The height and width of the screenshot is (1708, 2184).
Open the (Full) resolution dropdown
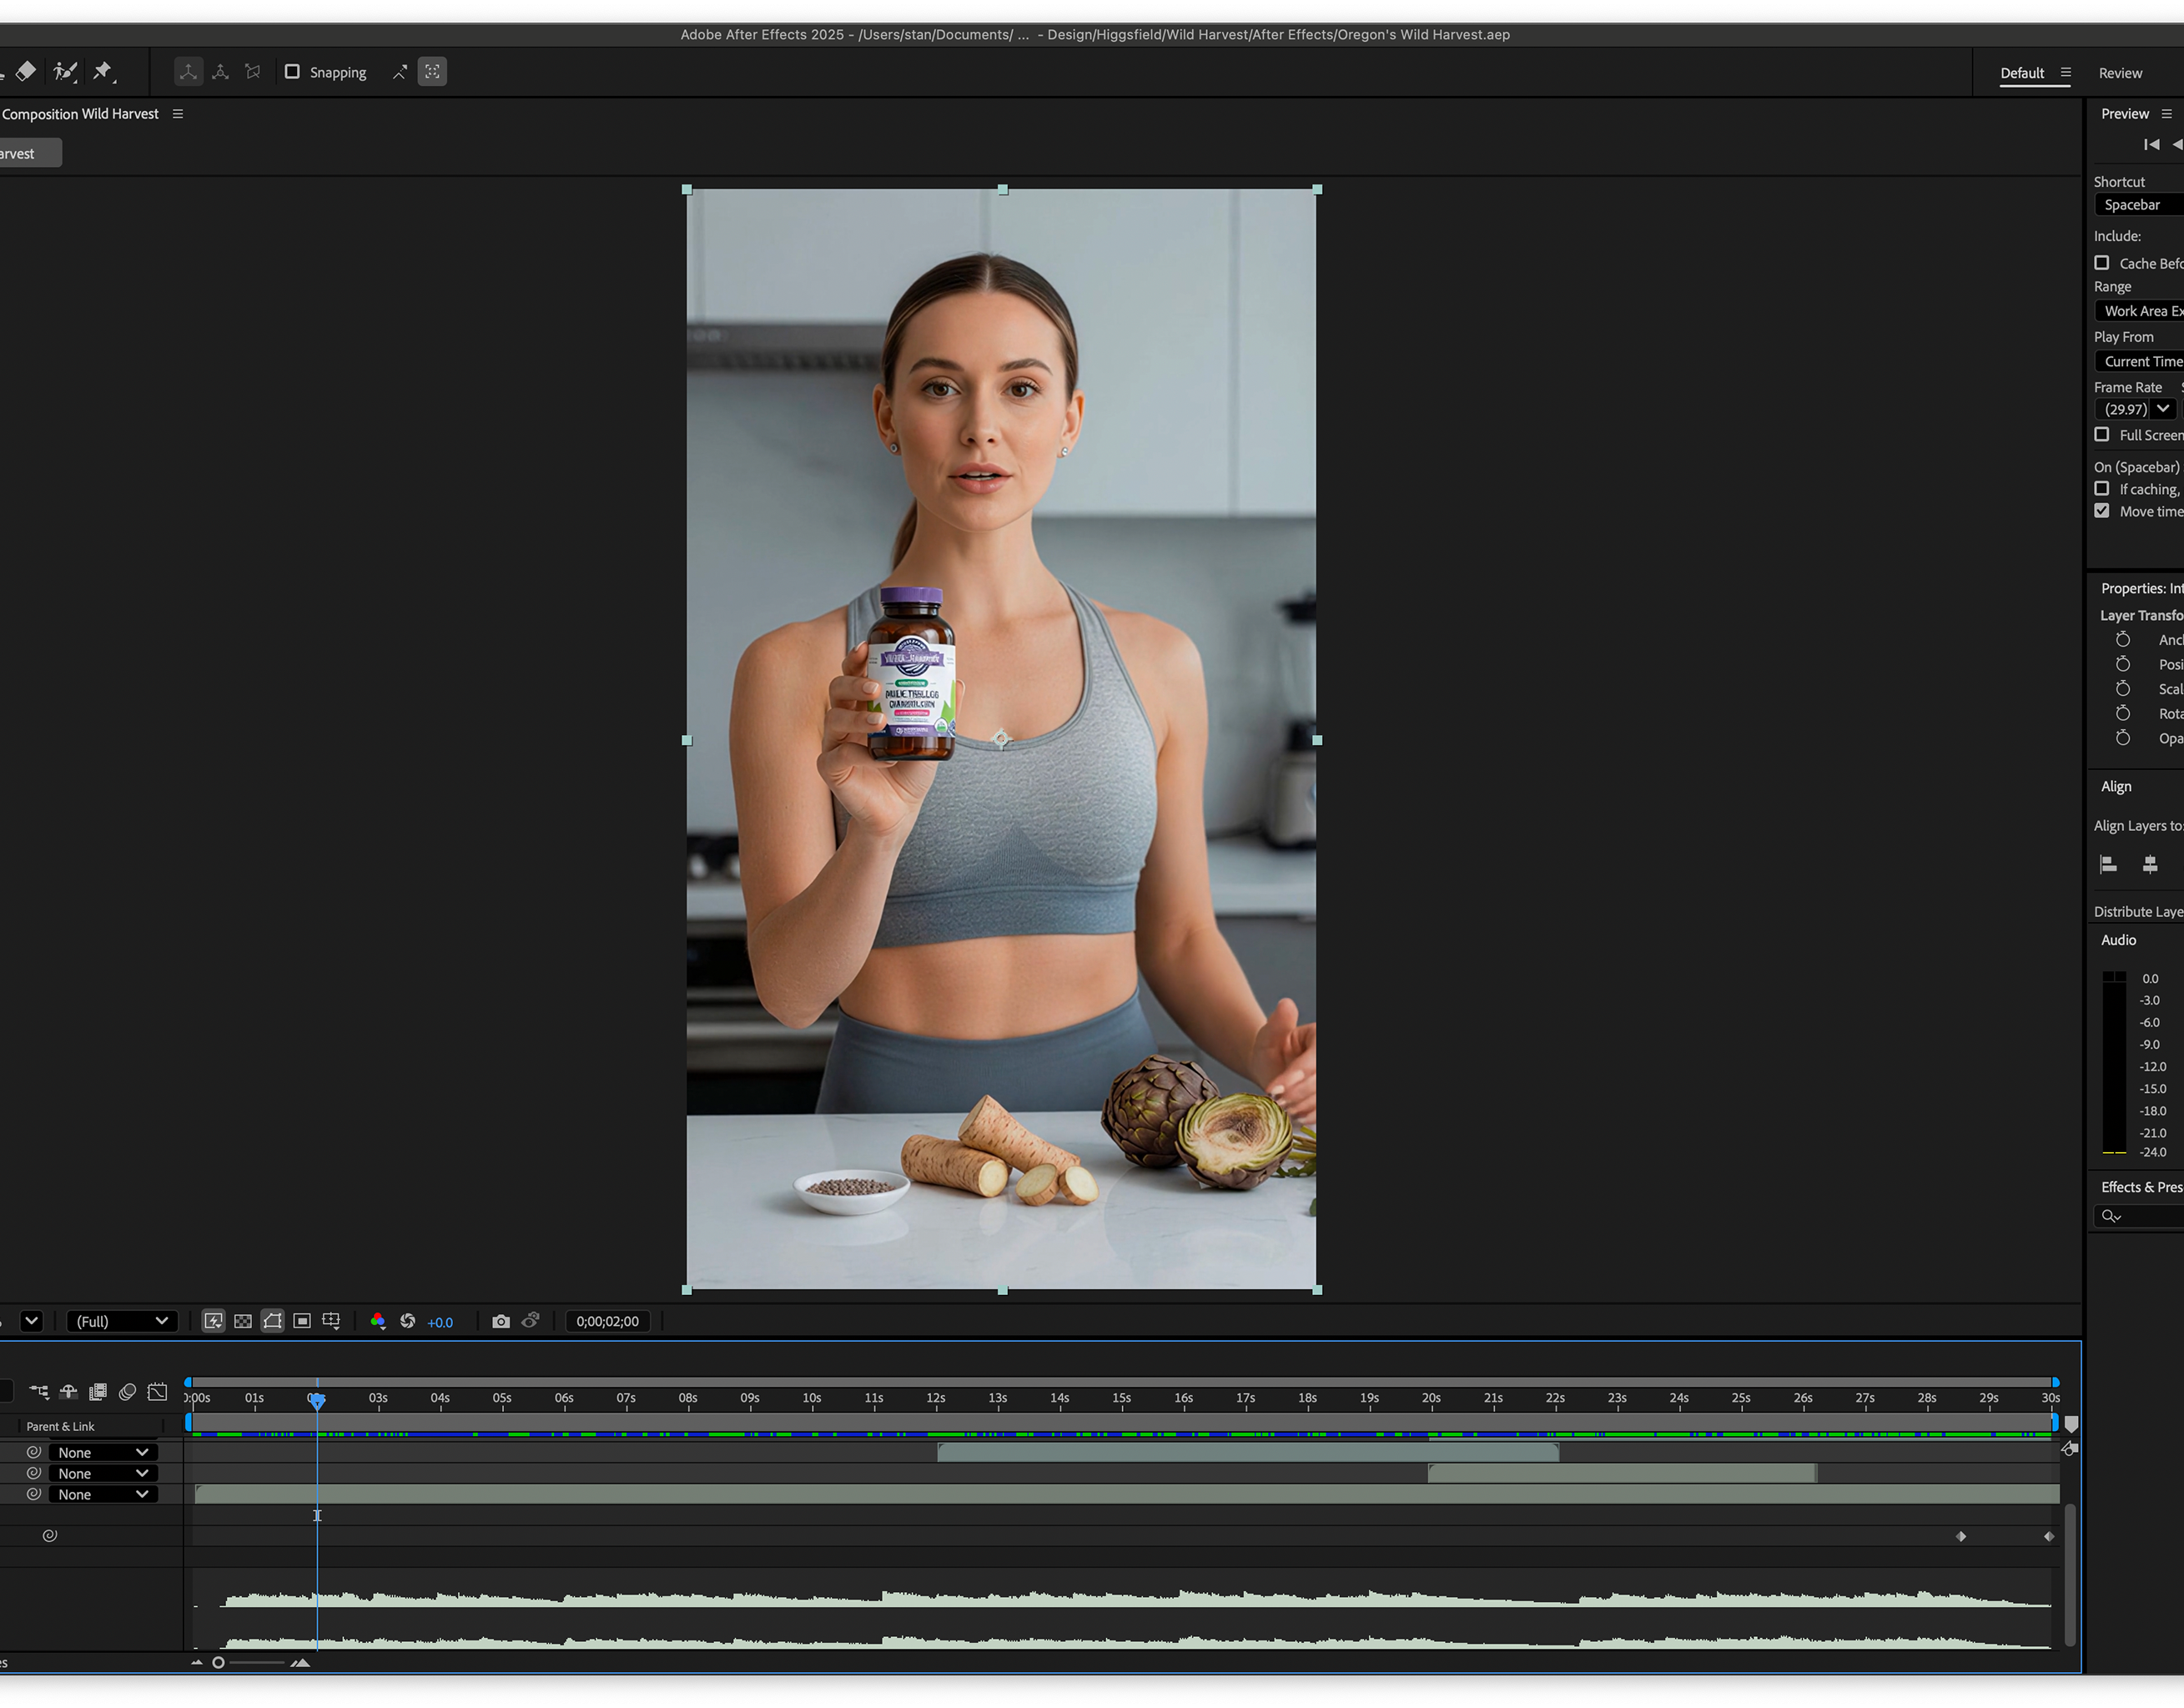click(122, 1321)
